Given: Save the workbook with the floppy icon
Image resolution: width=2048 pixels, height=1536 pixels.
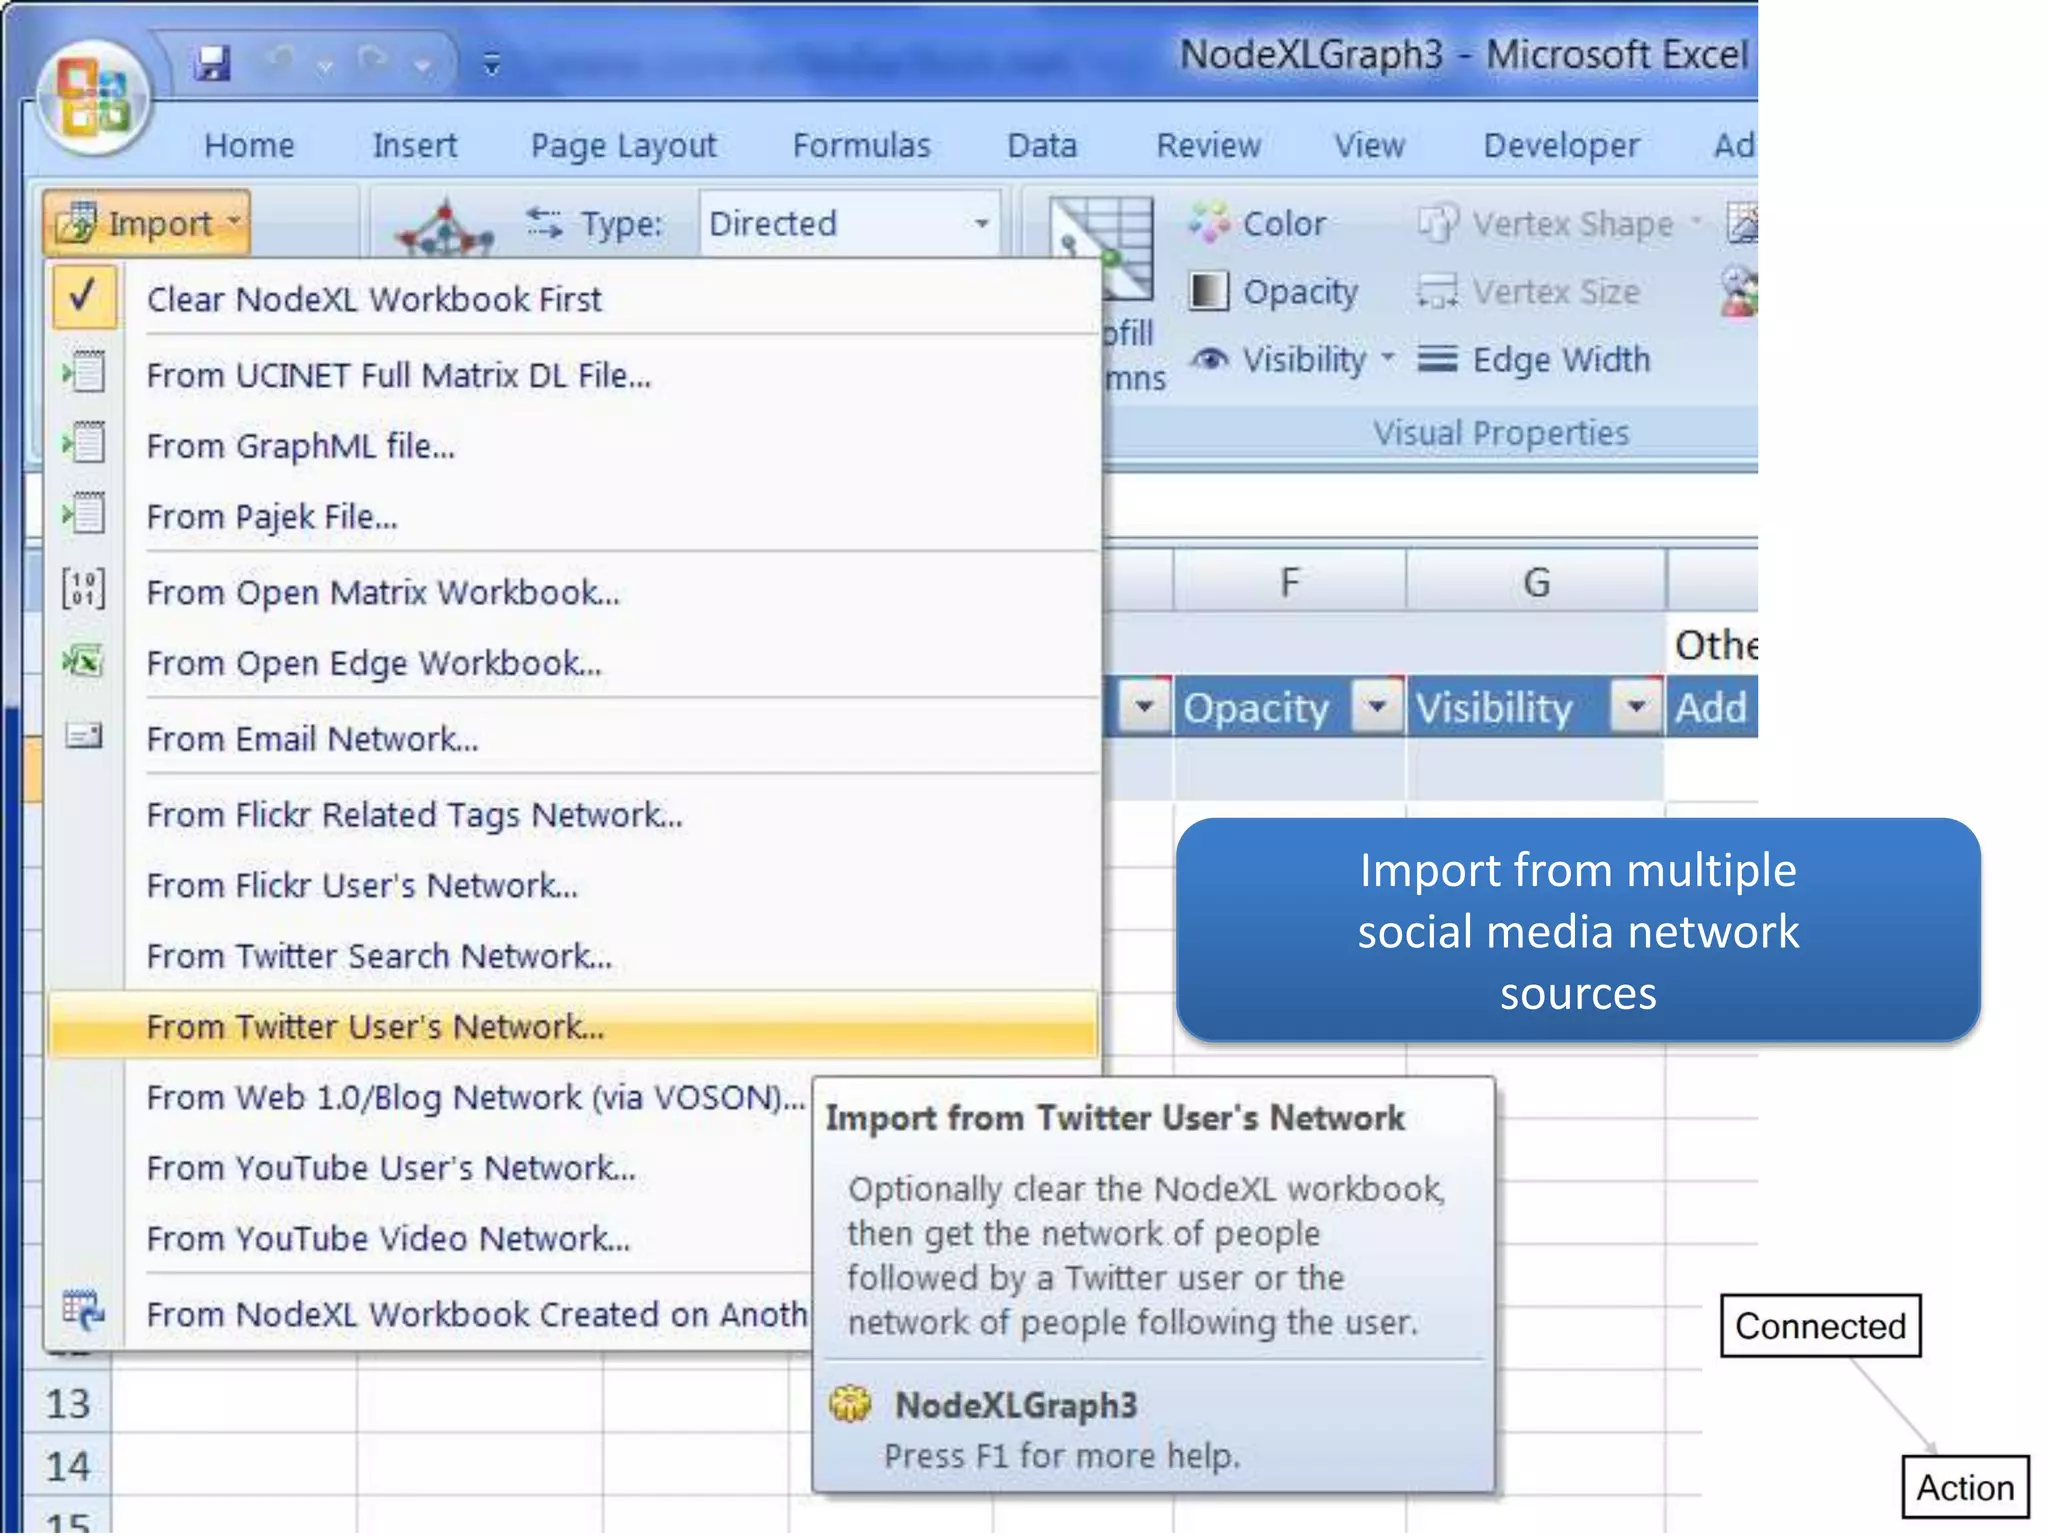Looking at the screenshot, I should coord(212,63).
